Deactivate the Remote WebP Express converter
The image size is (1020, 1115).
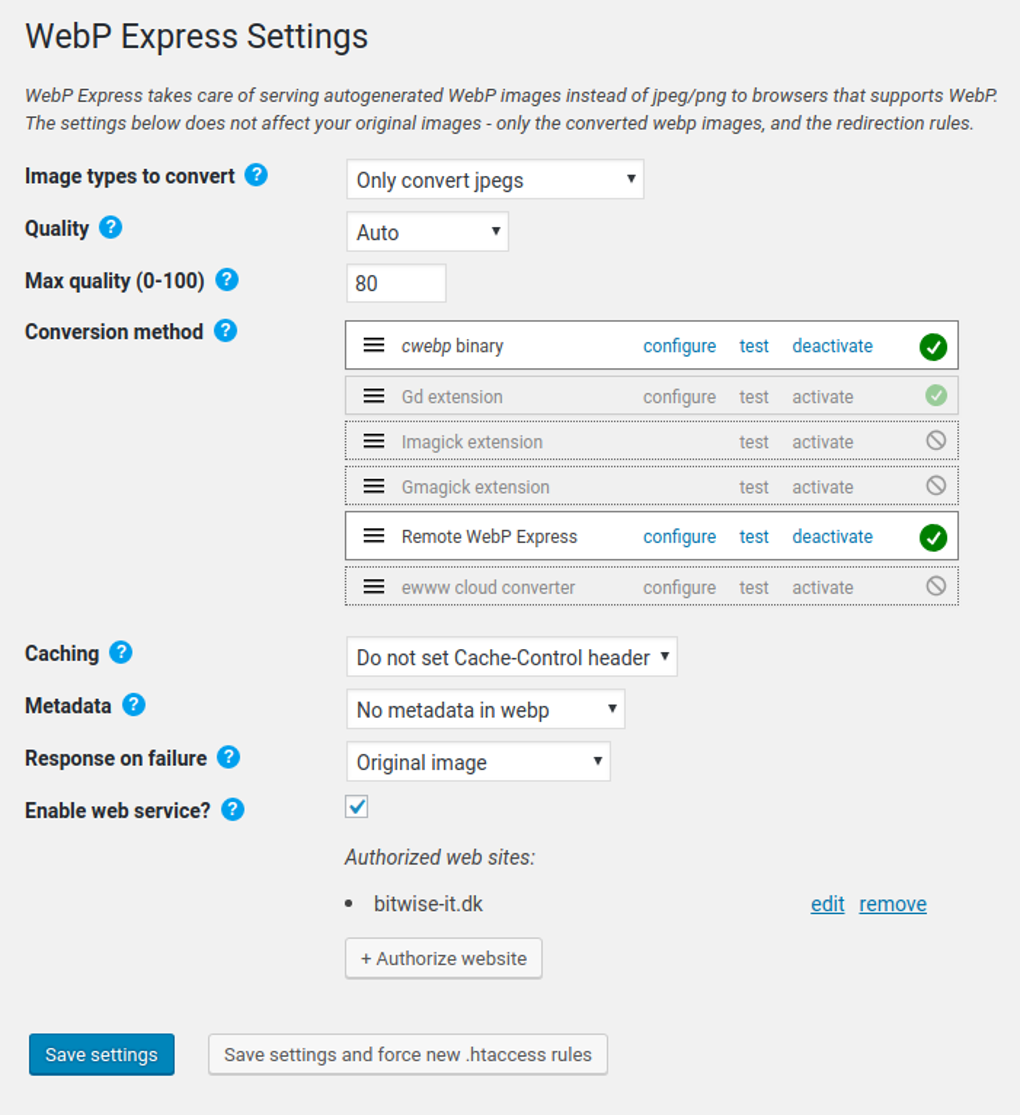click(832, 536)
